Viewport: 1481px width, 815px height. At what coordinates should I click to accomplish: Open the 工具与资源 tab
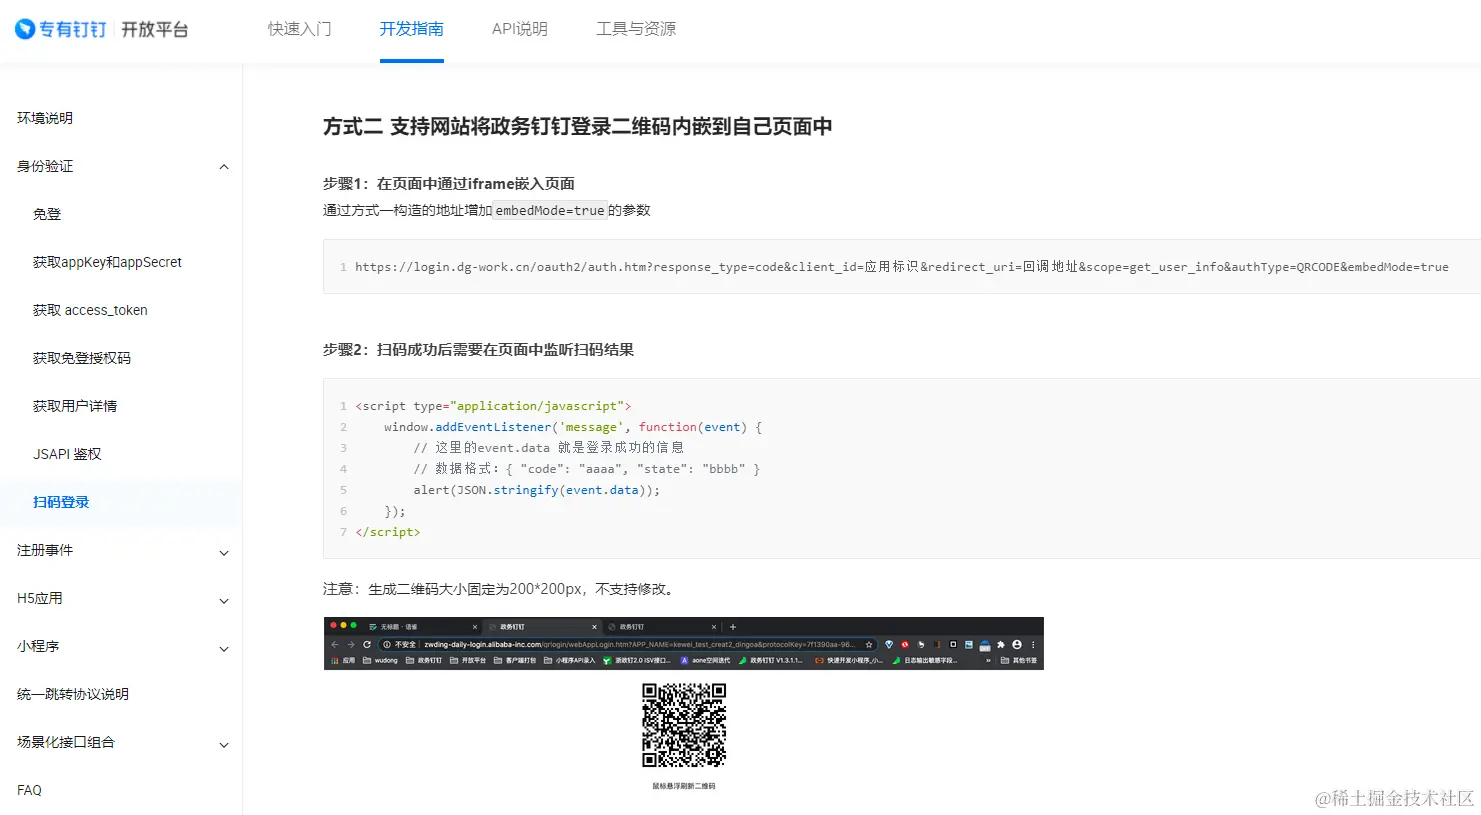636,29
